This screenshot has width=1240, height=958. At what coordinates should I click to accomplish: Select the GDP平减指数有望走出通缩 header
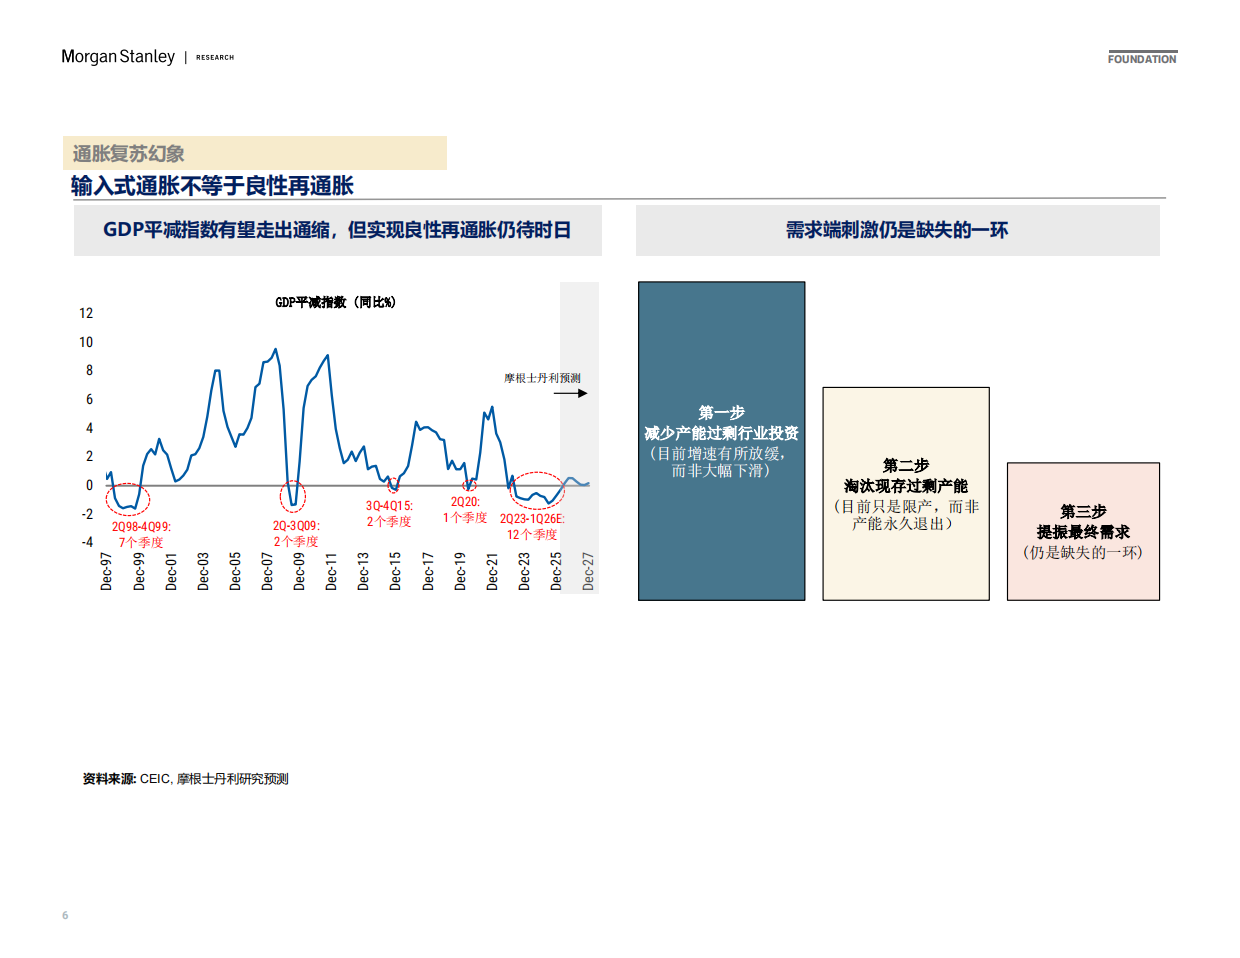pos(337,230)
